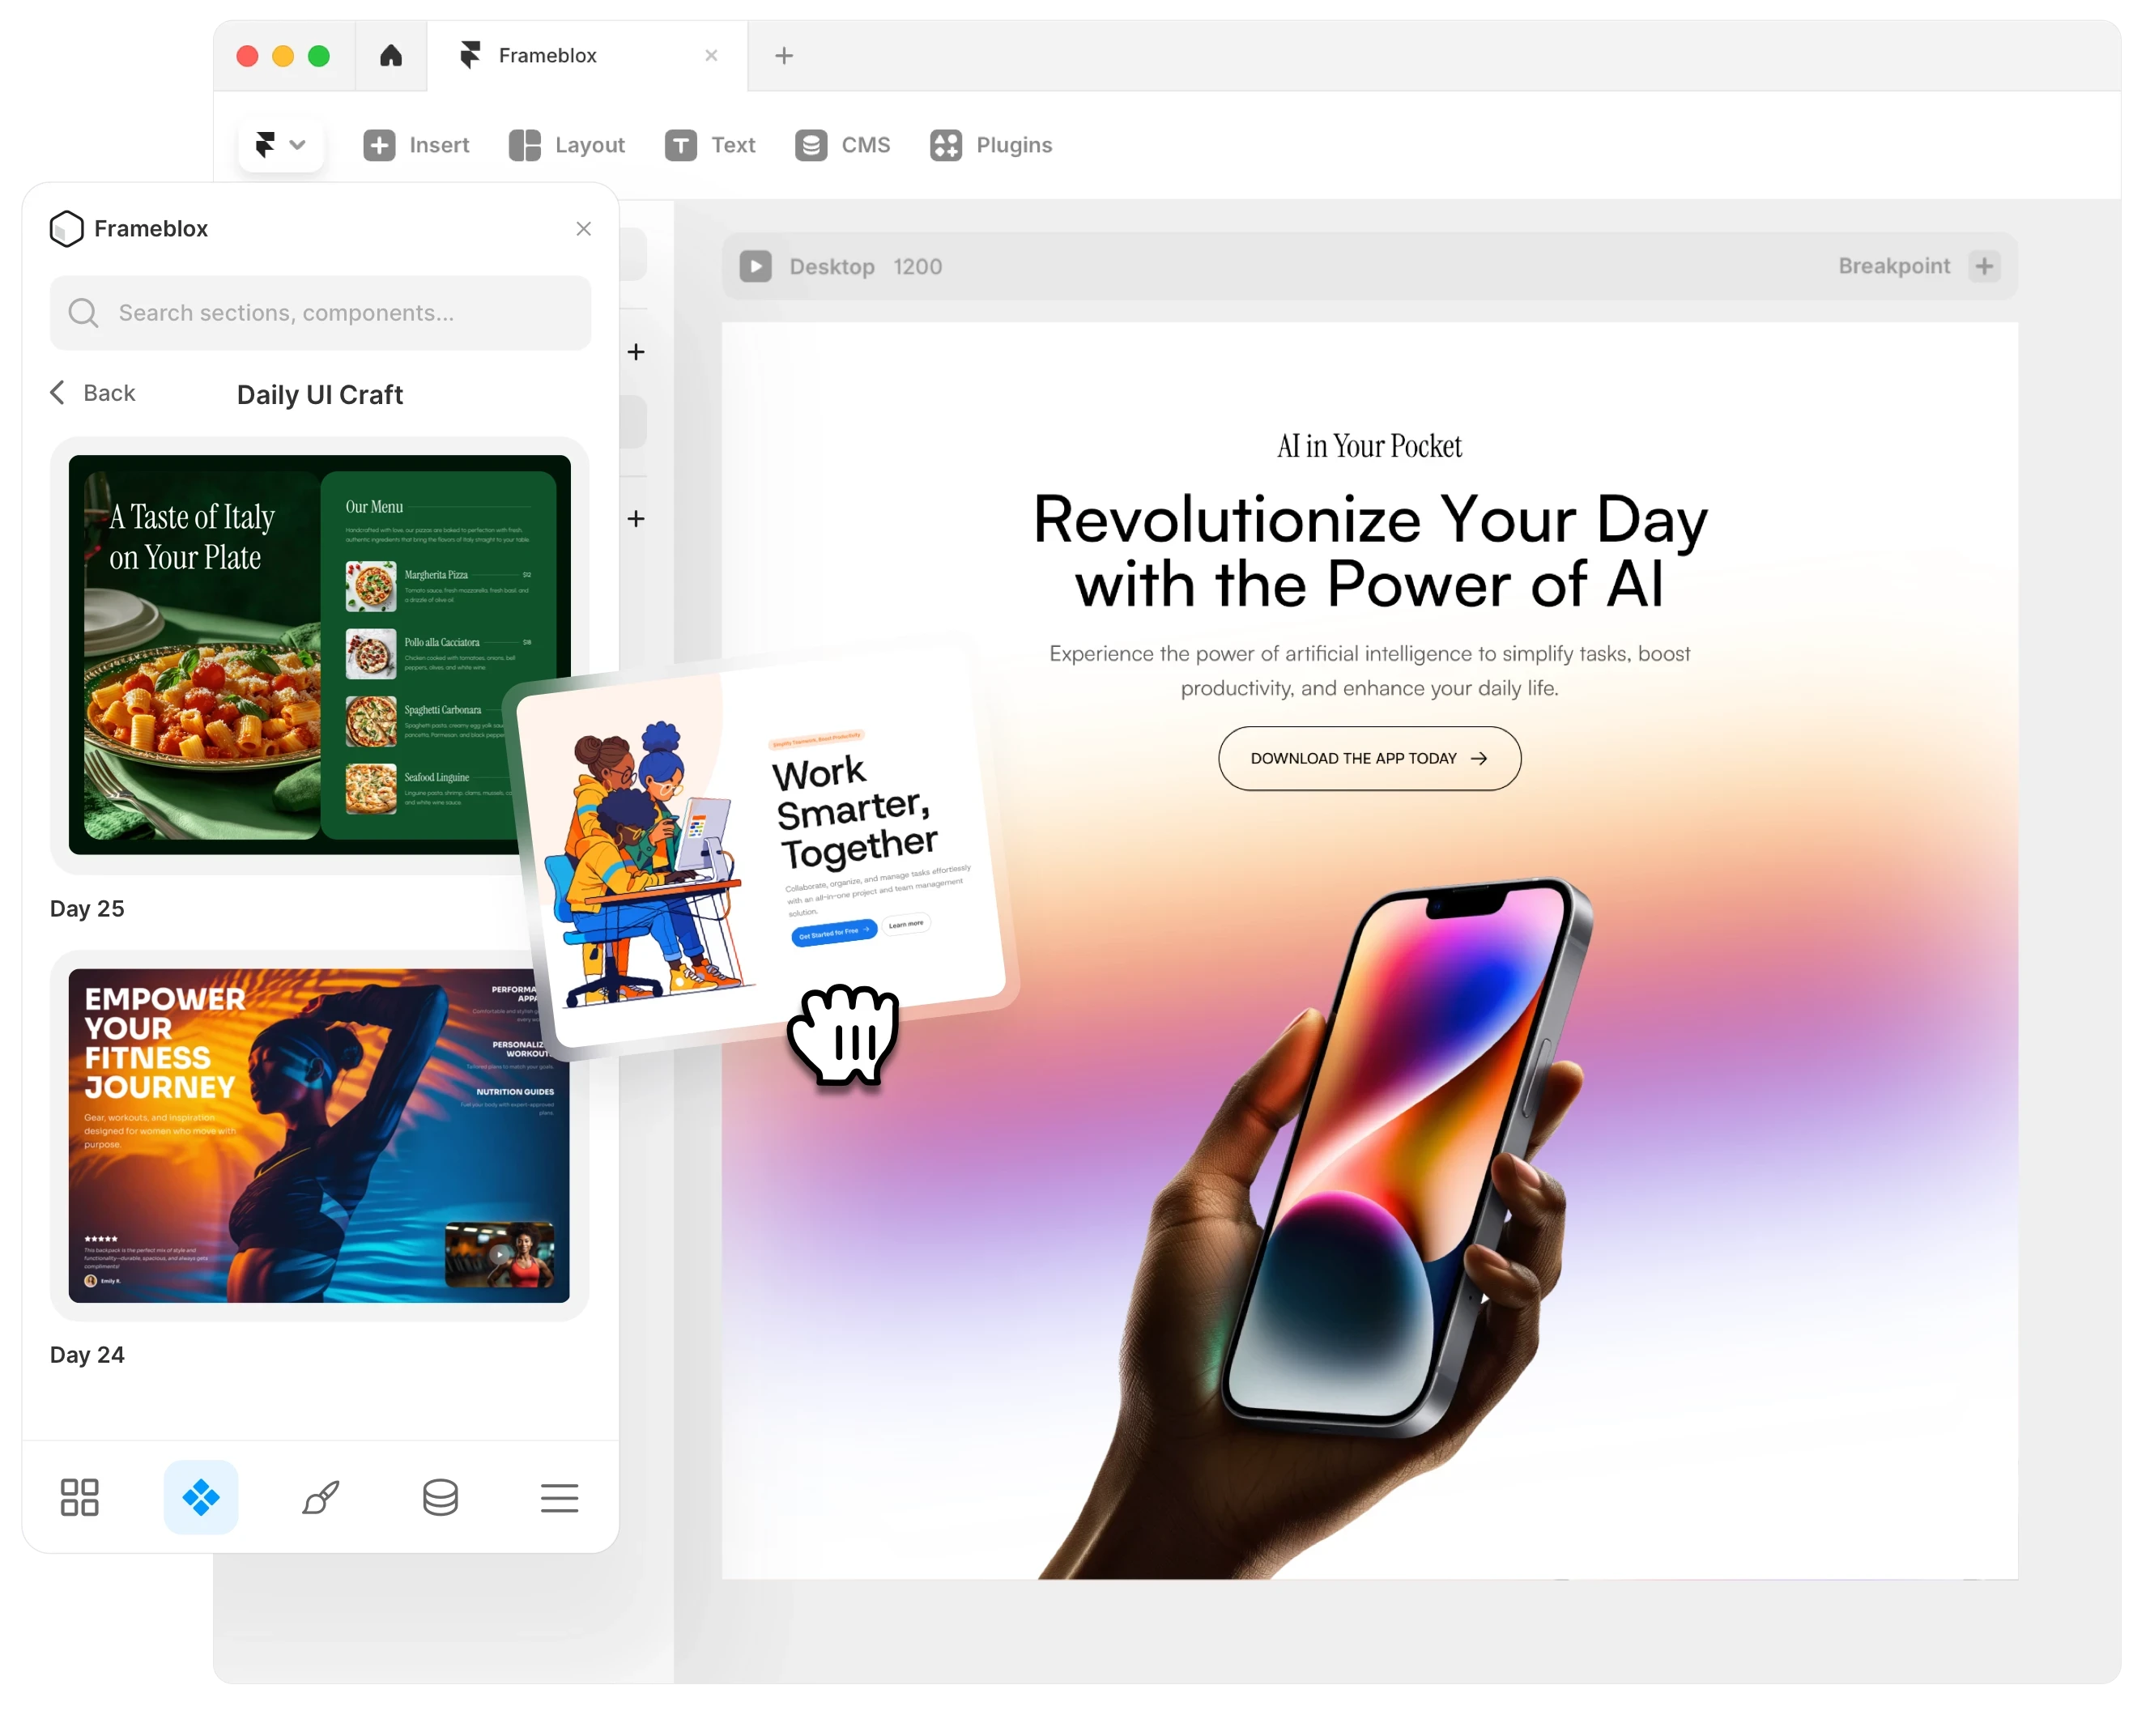Click the home icon in tab bar

click(x=391, y=56)
